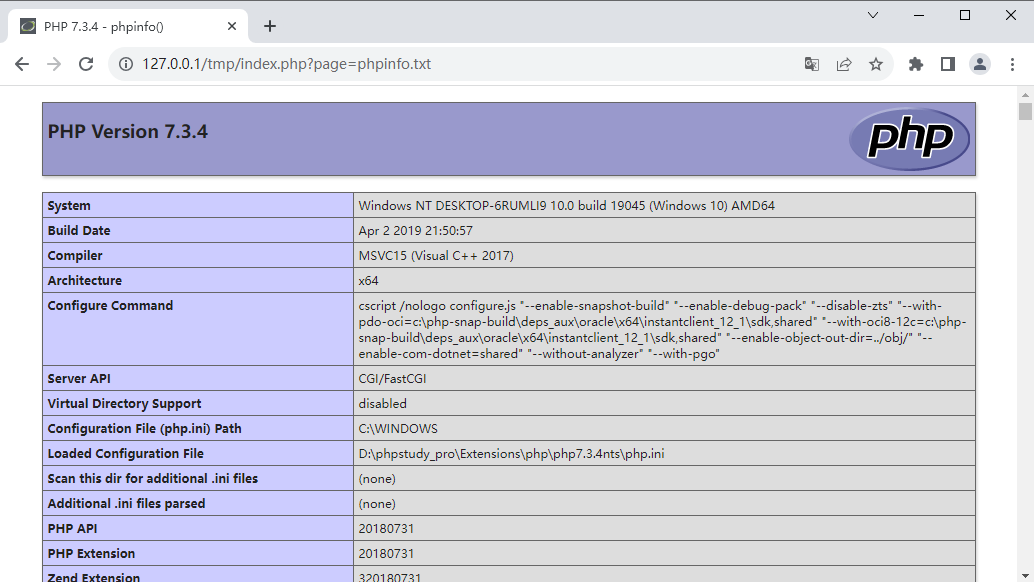The height and width of the screenshot is (582, 1034).
Task: Select the MSVC15 (Visual C++ 2017) value
Action: [436, 256]
